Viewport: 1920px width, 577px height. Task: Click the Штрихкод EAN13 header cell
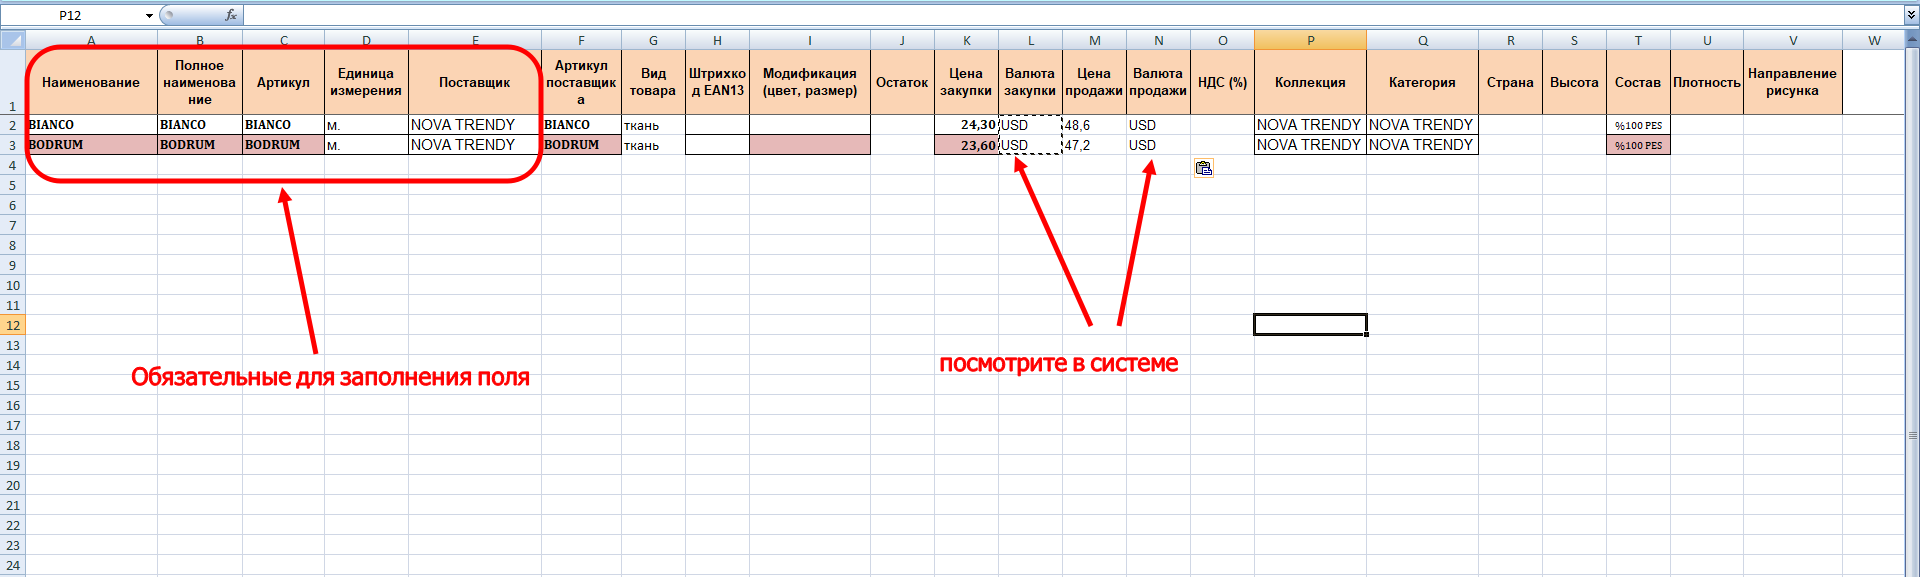(717, 82)
